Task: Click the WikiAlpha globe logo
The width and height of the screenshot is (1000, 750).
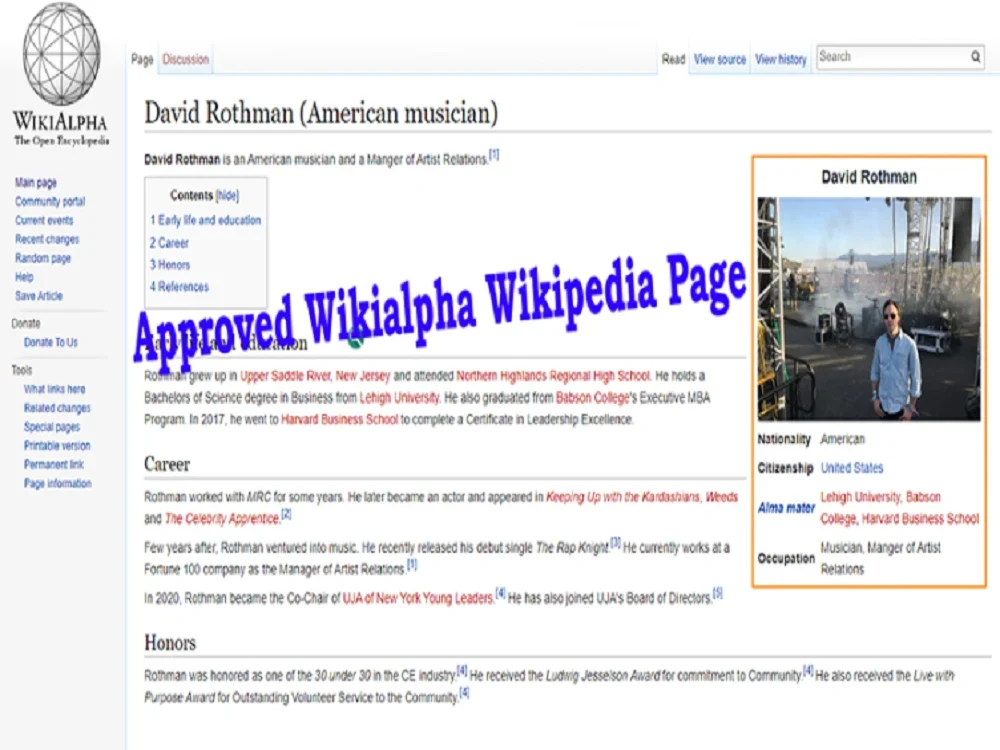Action: point(61,53)
